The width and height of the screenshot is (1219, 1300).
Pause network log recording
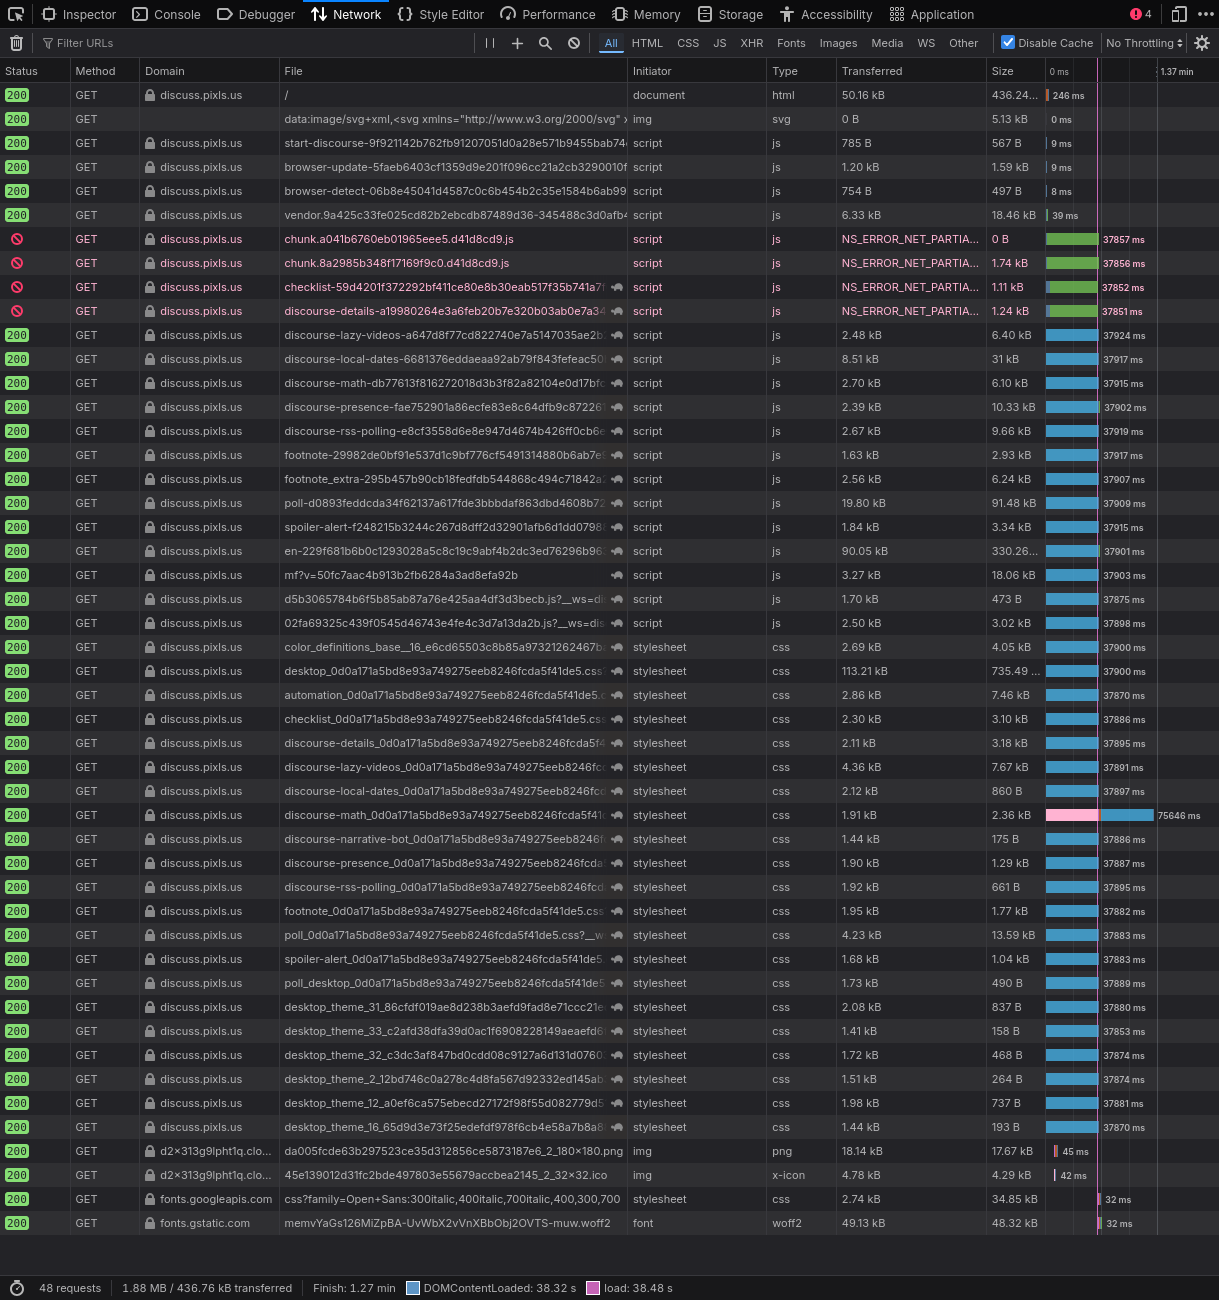(490, 43)
